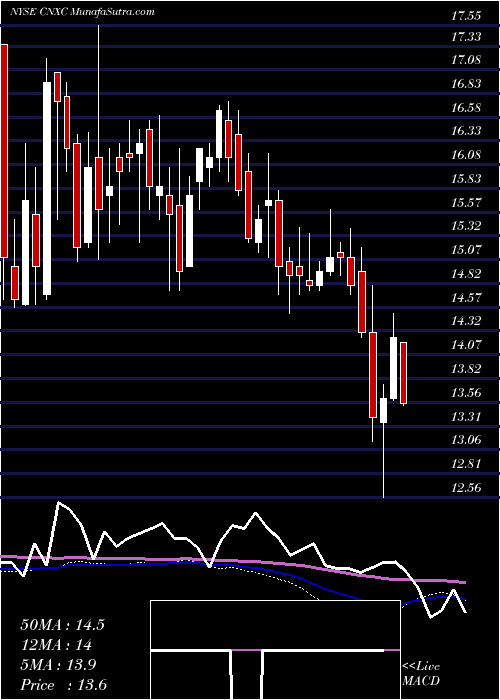The width and height of the screenshot is (500, 700).
Task: Click the 50MA : 14.5 readout
Action: coord(62,625)
